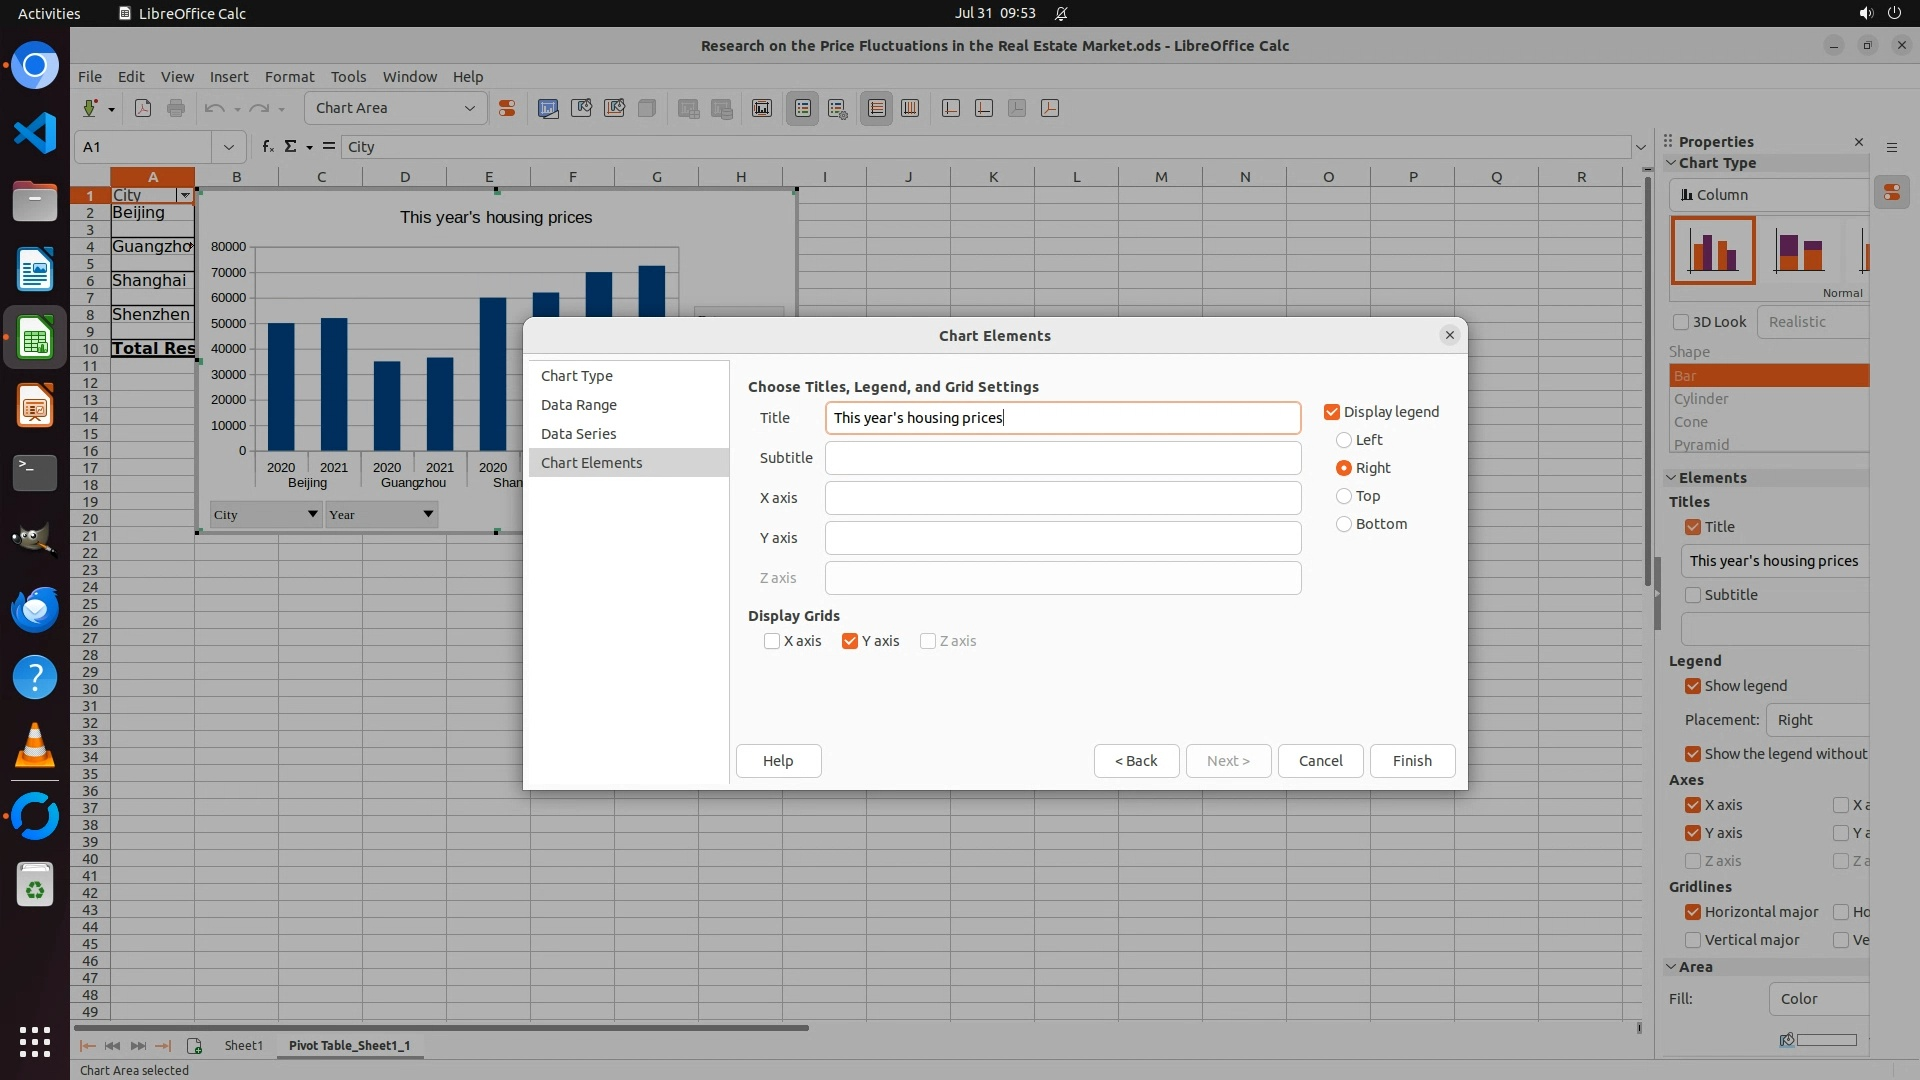Viewport: 1920px width, 1080px height.
Task: Open sidebar settings hamburger menu
Action: [1892, 147]
